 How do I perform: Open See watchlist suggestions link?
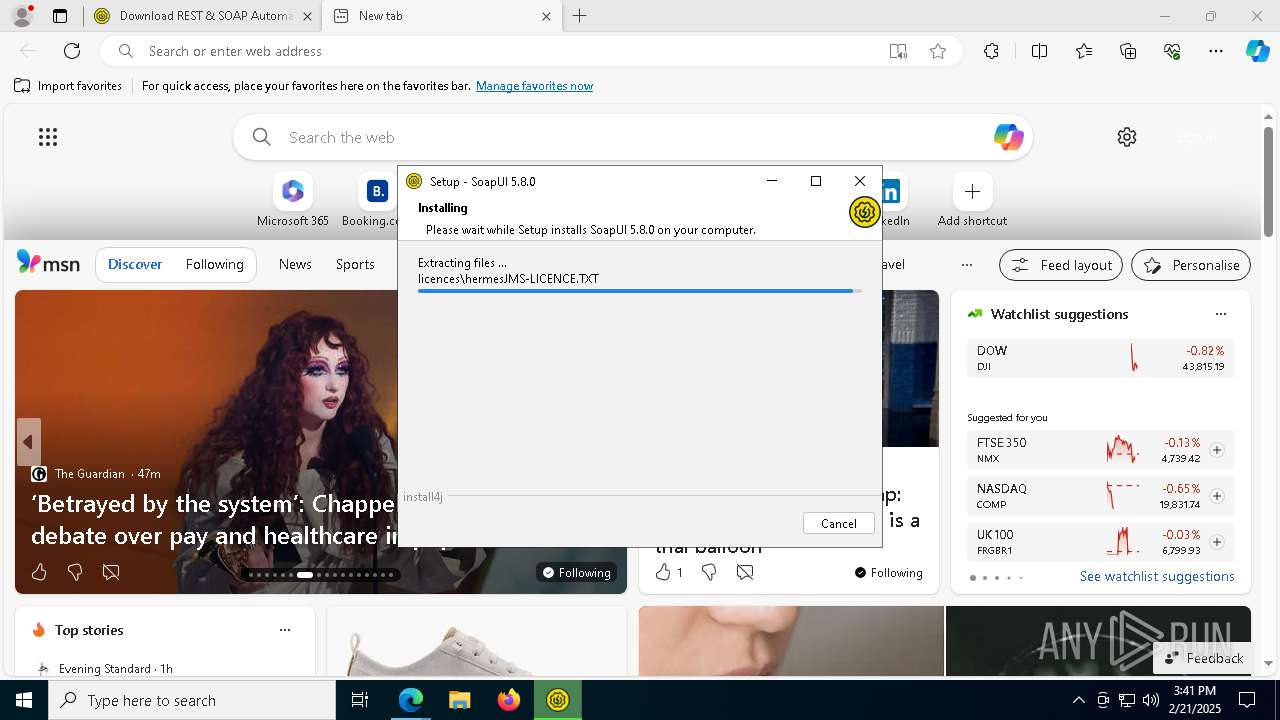tap(1157, 576)
